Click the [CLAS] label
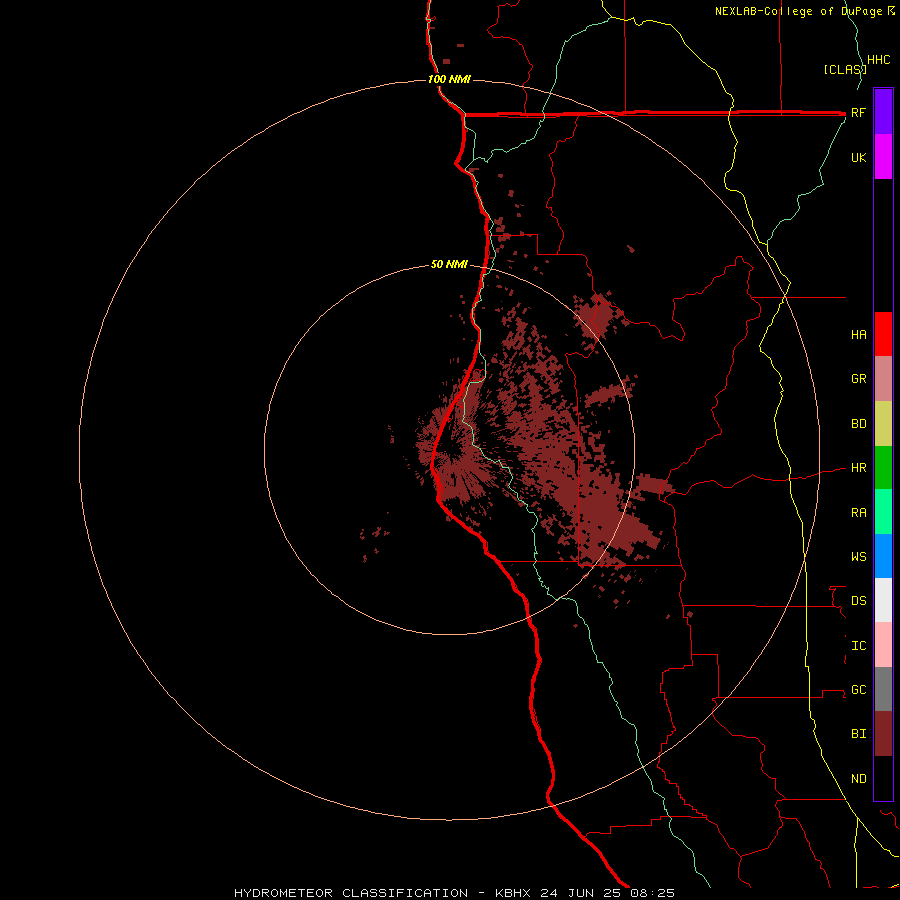This screenshot has width=900, height=900. pos(845,69)
